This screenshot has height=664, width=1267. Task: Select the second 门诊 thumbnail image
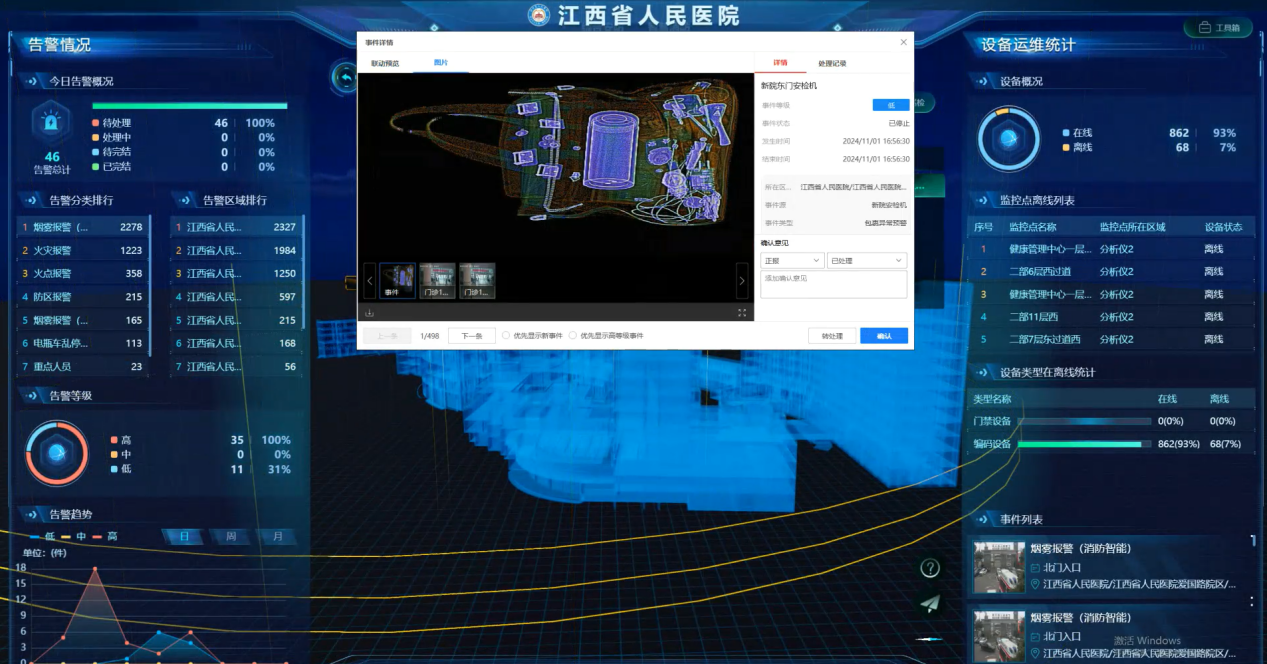pyautogui.click(x=477, y=281)
